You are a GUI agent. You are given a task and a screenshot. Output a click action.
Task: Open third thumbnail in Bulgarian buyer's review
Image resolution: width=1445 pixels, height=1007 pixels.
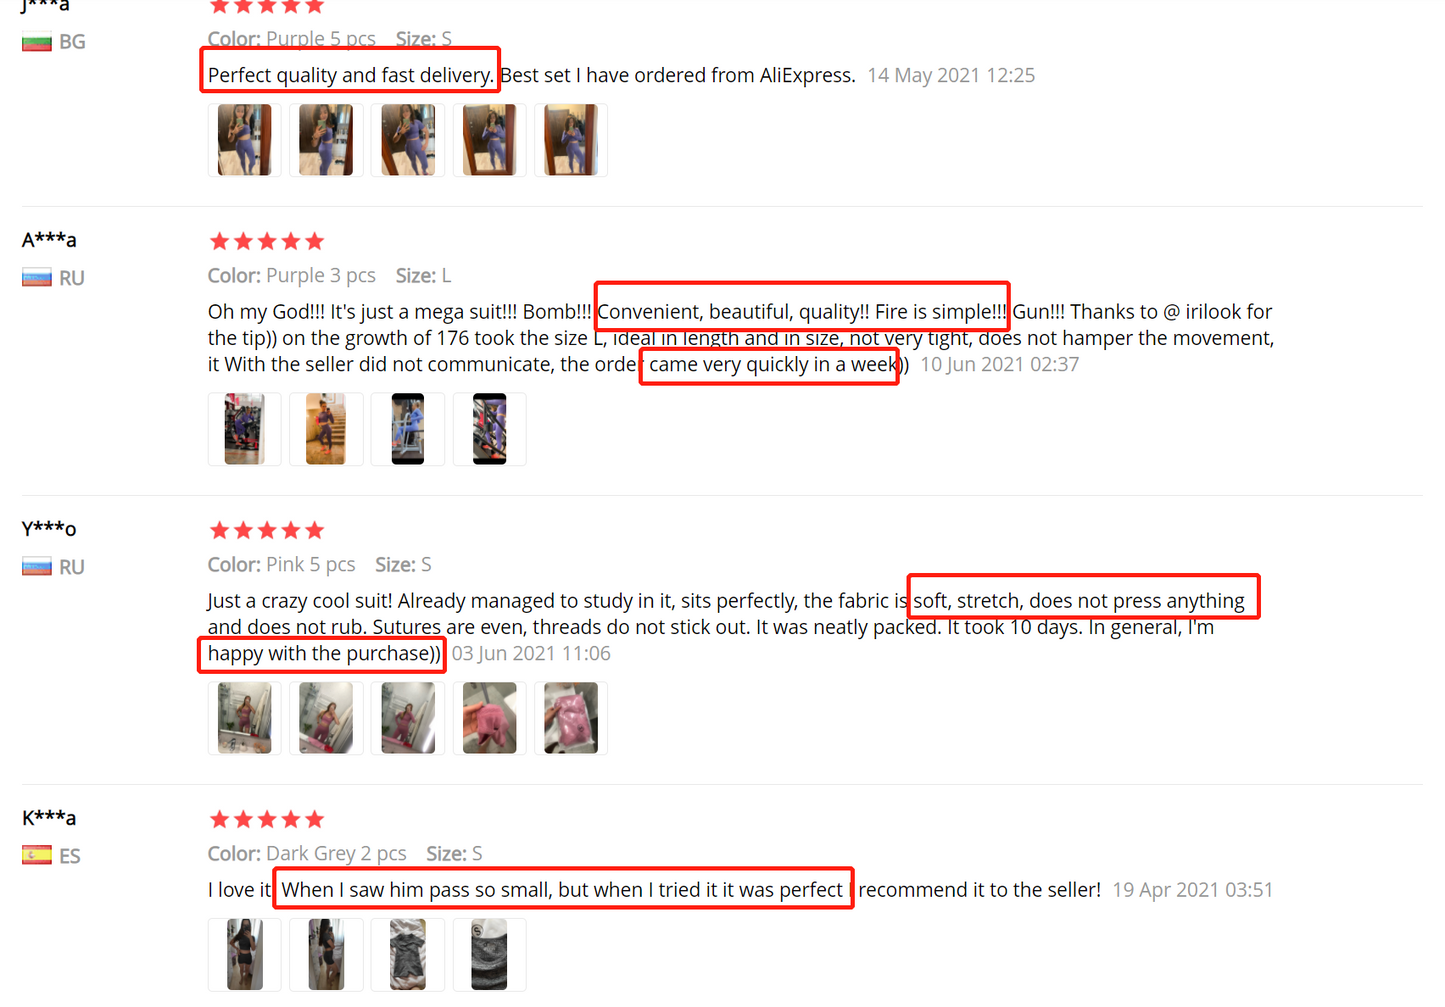tap(408, 140)
